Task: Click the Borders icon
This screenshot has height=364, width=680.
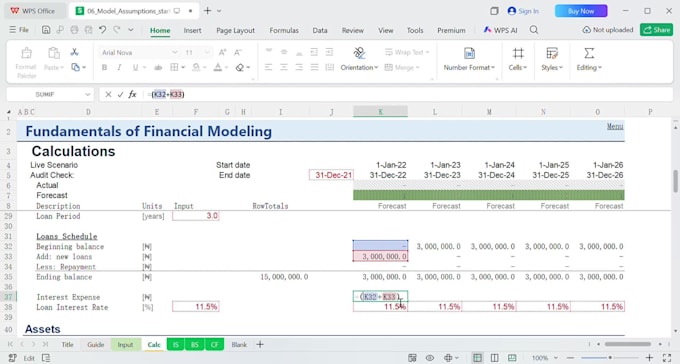Action: pos(174,67)
